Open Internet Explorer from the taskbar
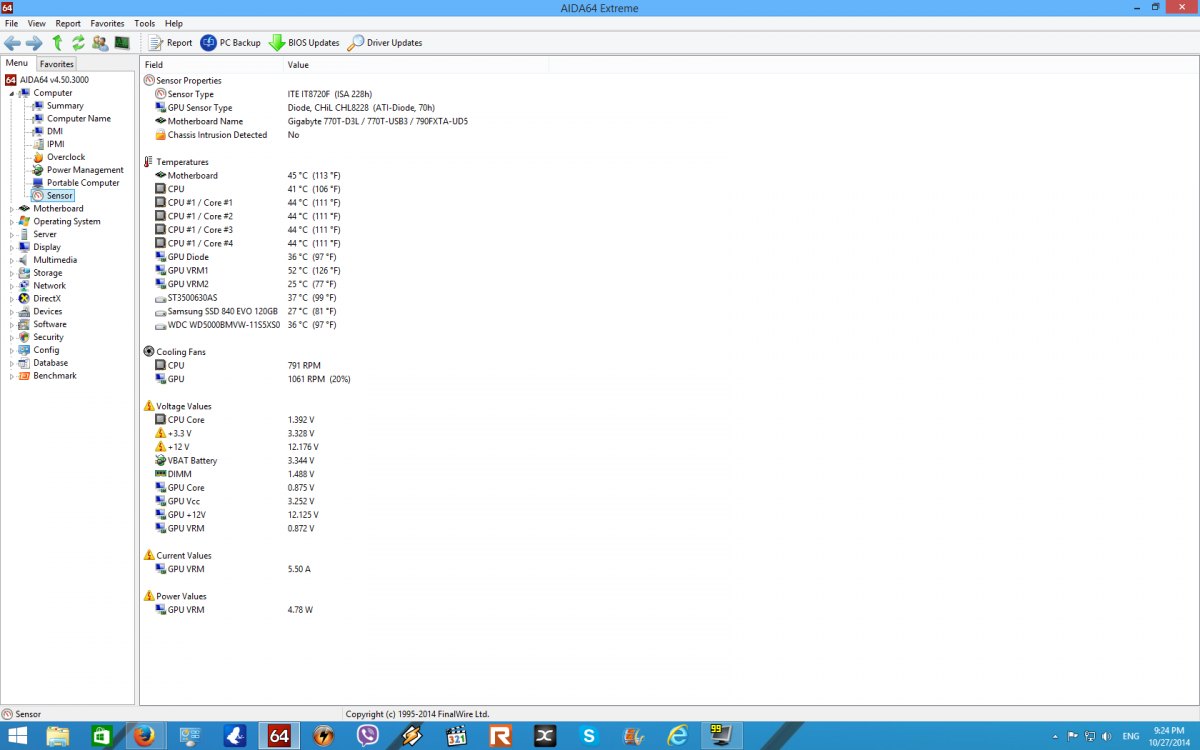The height and width of the screenshot is (750, 1200). tap(677, 736)
